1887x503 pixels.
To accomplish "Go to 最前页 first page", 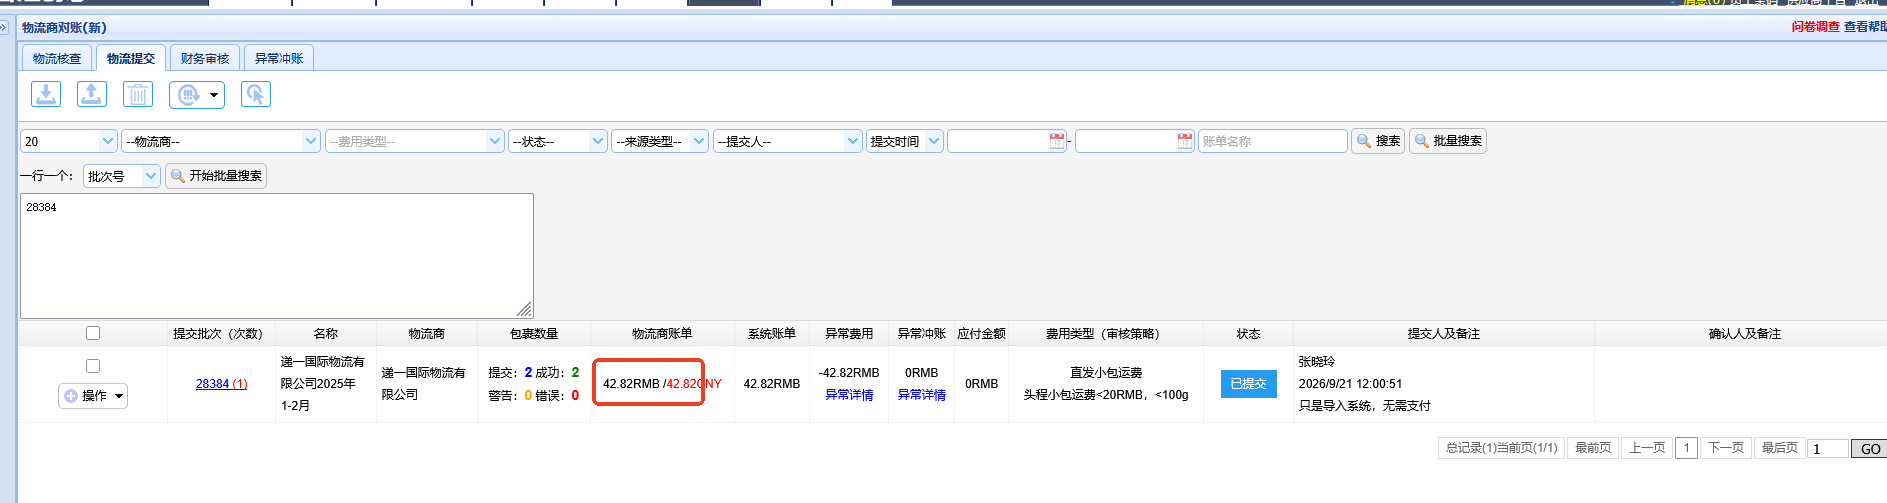I will click(x=1593, y=448).
